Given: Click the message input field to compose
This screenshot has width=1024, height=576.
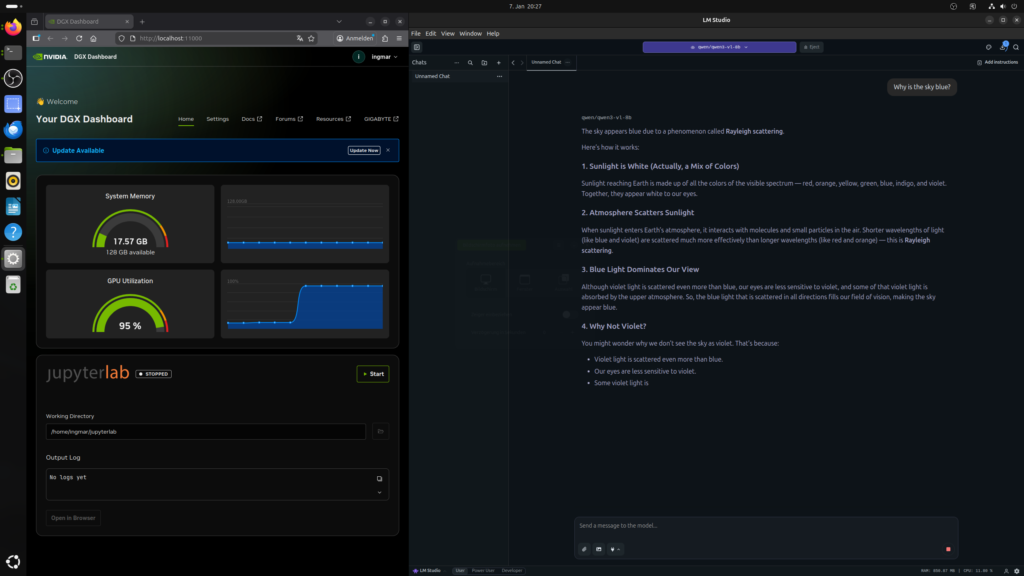Looking at the screenshot, I should (x=760, y=524).
